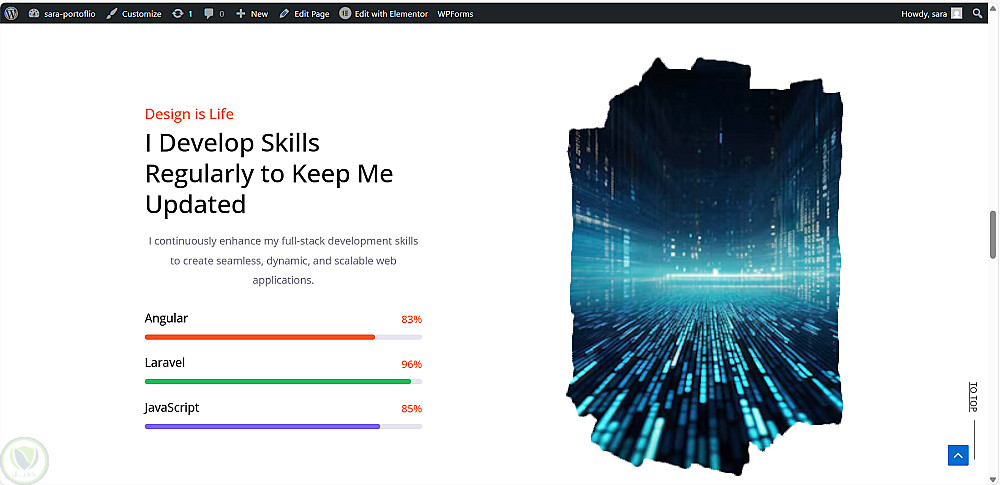This screenshot has width=1000, height=485.
Task: Click the Elementor circle logo icon
Action: point(345,13)
